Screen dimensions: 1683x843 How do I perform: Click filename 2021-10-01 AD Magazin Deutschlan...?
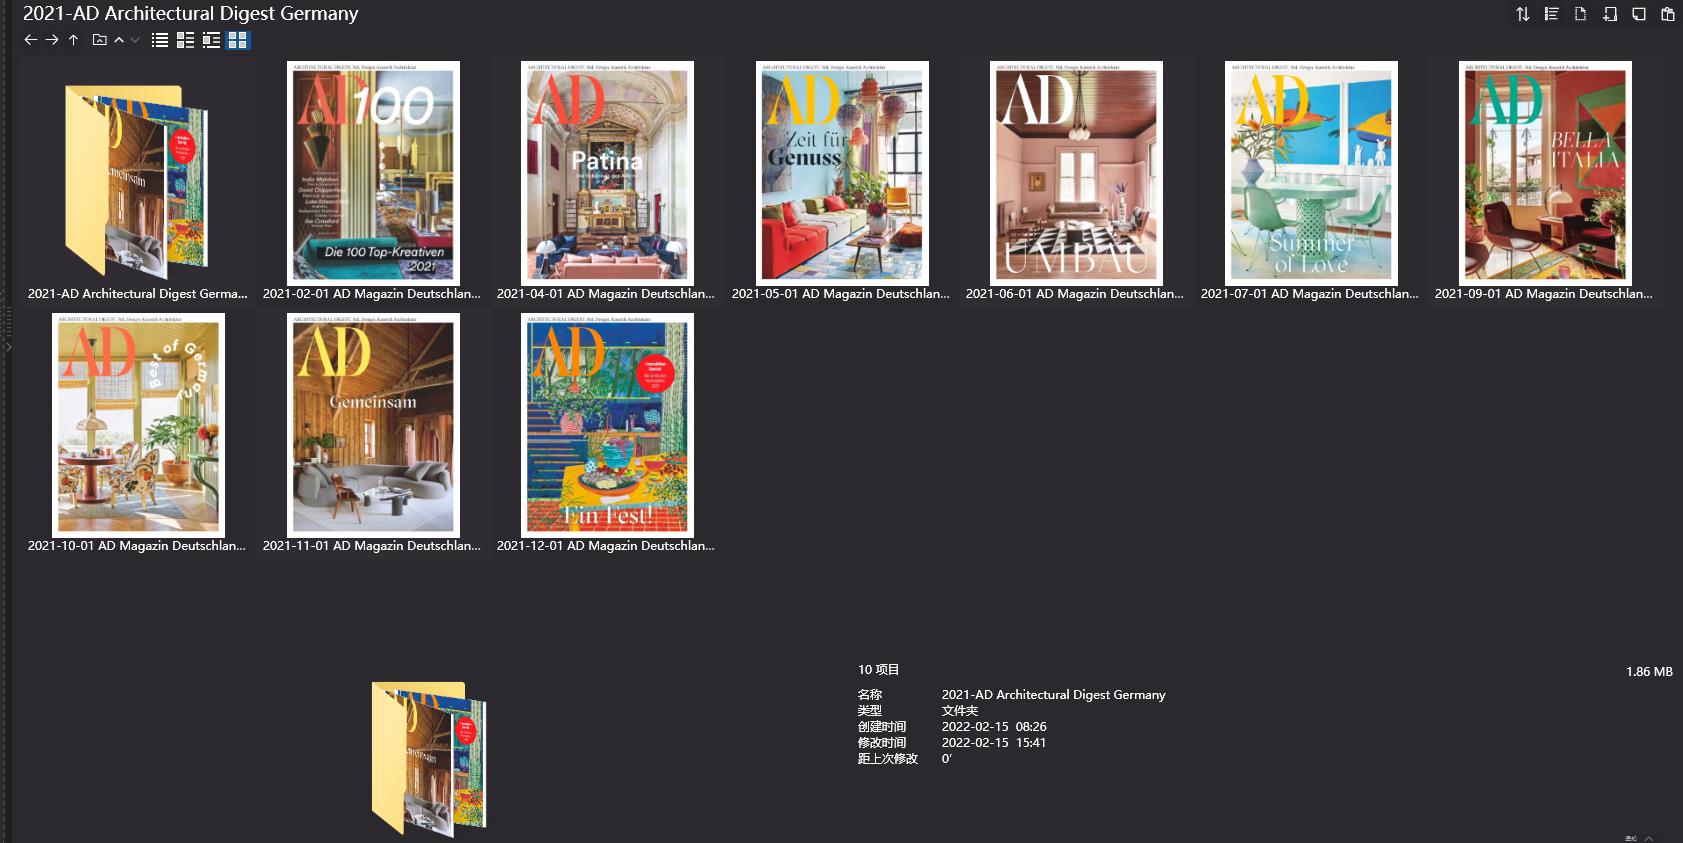click(x=137, y=546)
